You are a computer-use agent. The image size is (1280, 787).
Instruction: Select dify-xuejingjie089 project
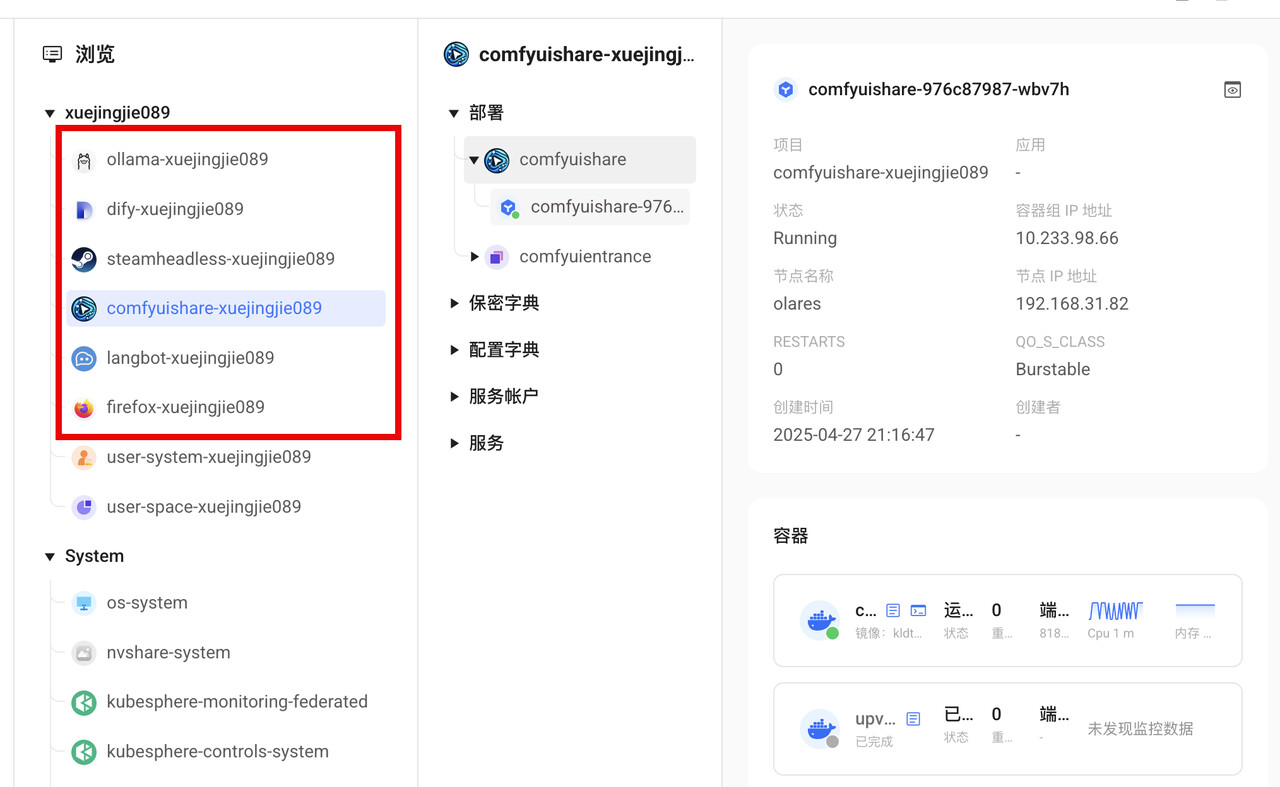click(x=175, y=209)
